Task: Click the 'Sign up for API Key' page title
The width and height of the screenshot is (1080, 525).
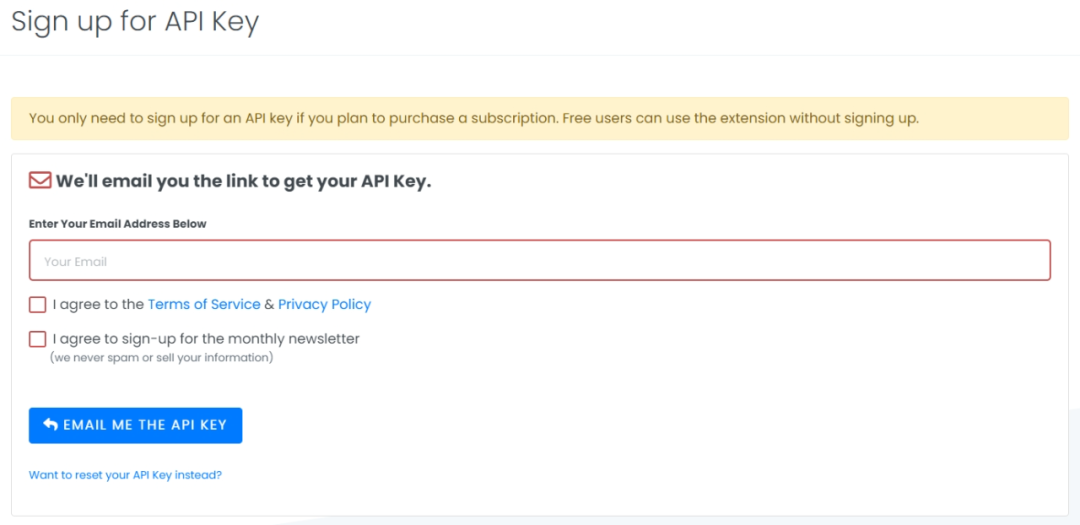Action: pyautogui.click(x=135, y=22)
